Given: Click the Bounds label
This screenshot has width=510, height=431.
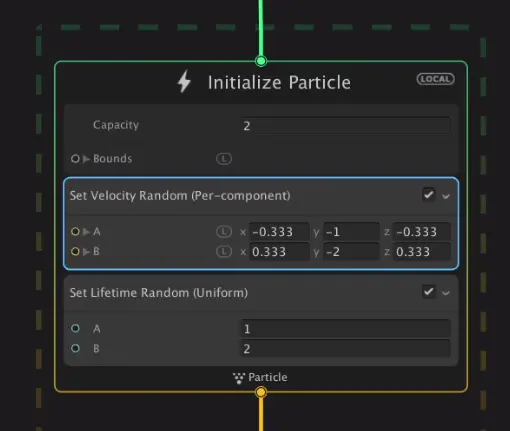Looking at the screenshot, I should (x=112, y=159).
